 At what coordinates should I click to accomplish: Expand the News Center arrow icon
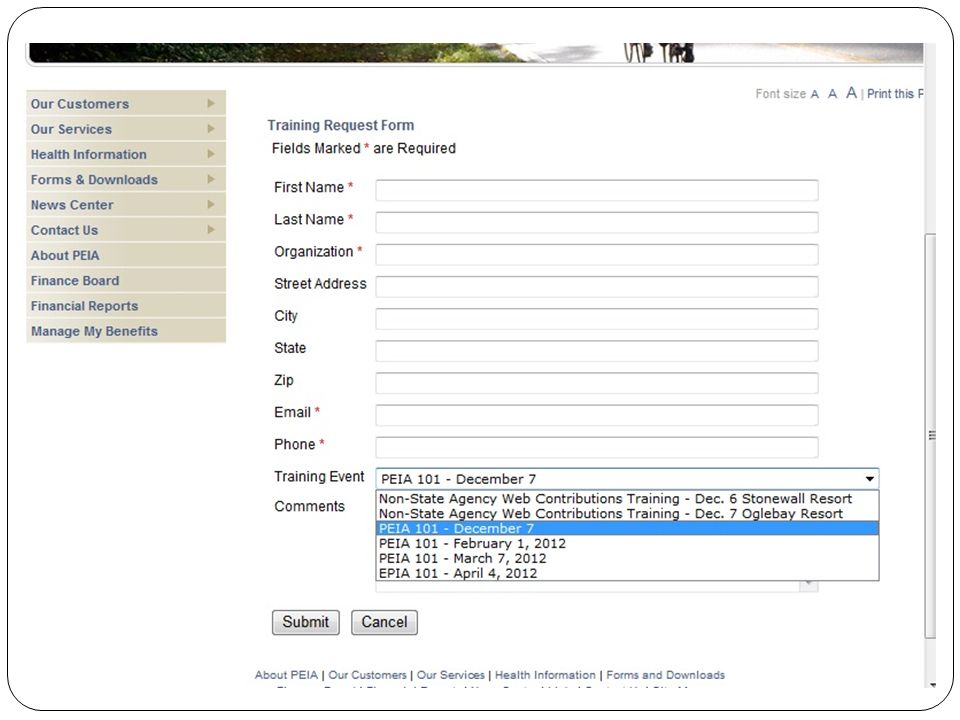(211, 204)
